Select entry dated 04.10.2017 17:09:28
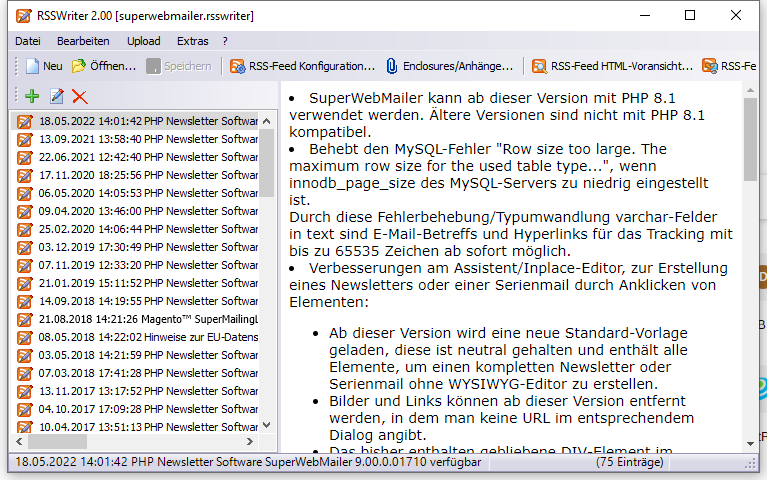 pos(136,409)
